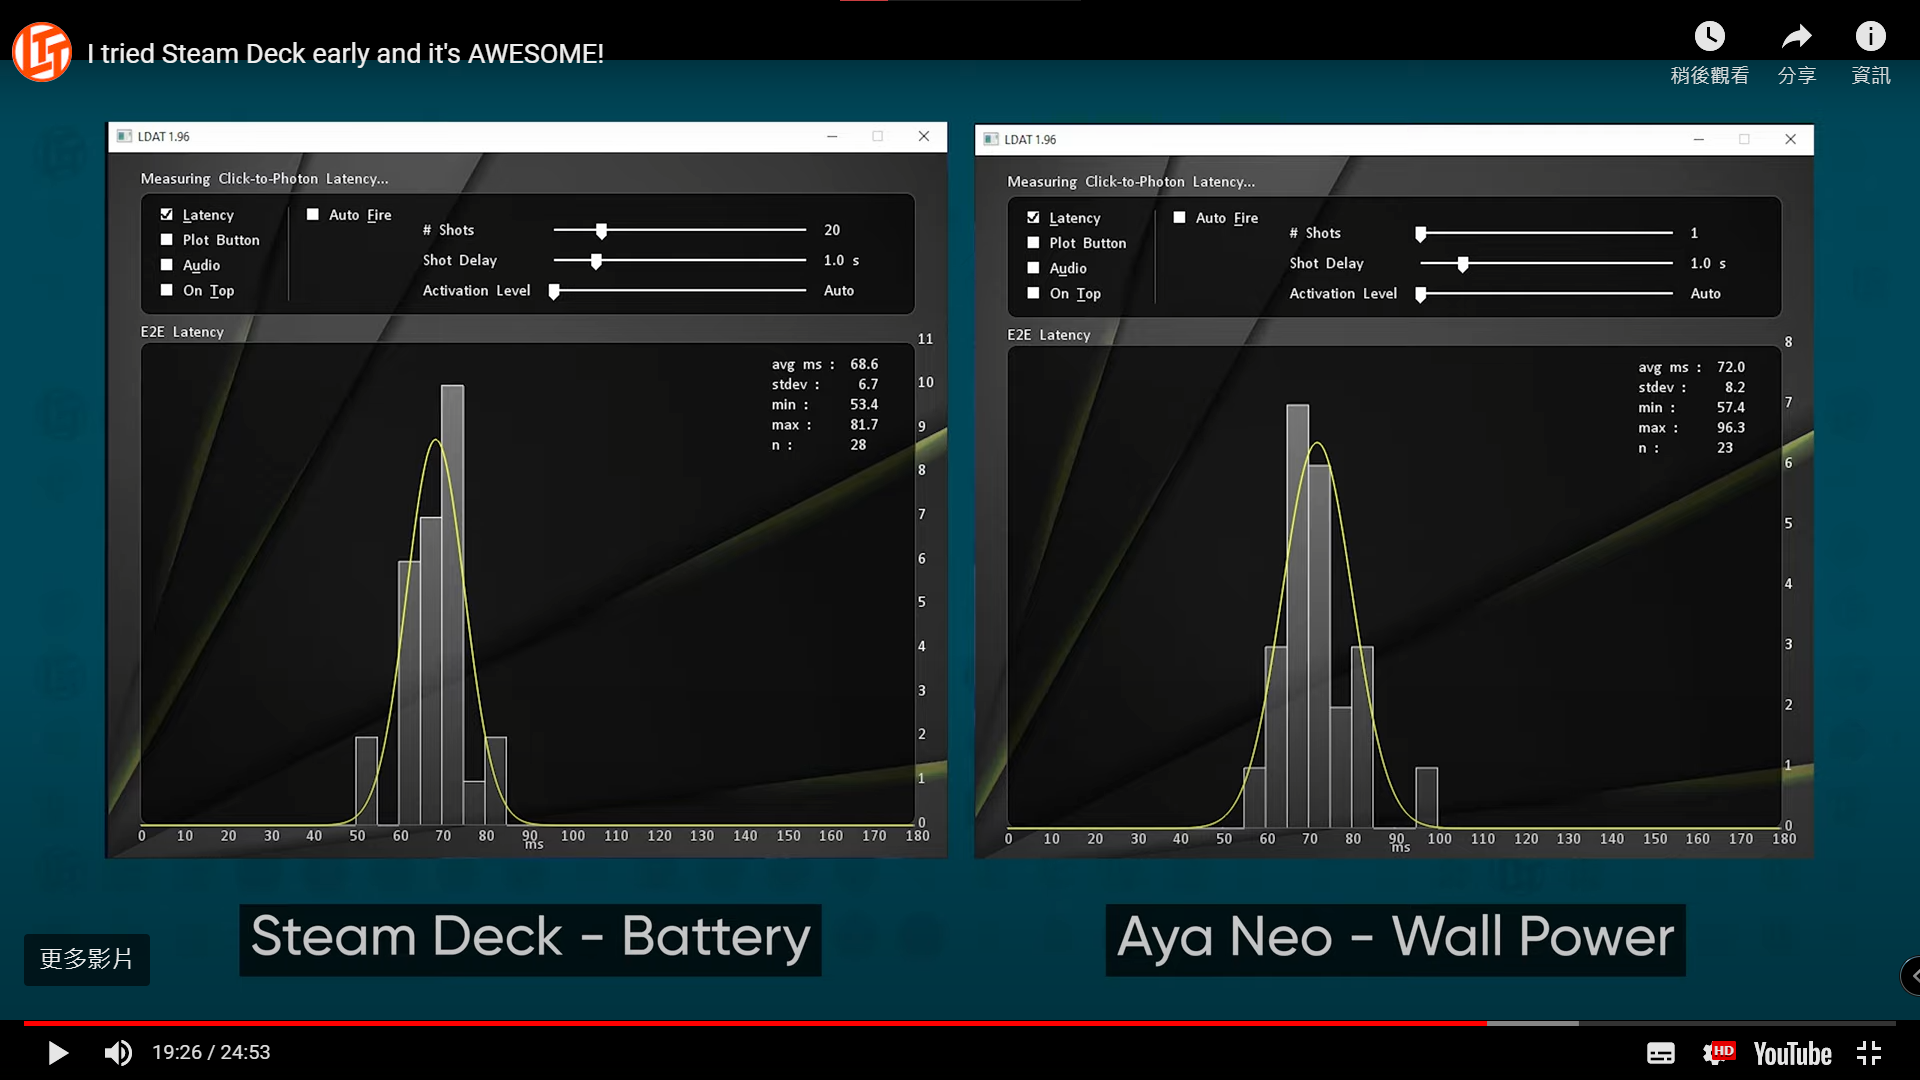Click Shot Delay slider handle in left window

click(x=596, y=261)
